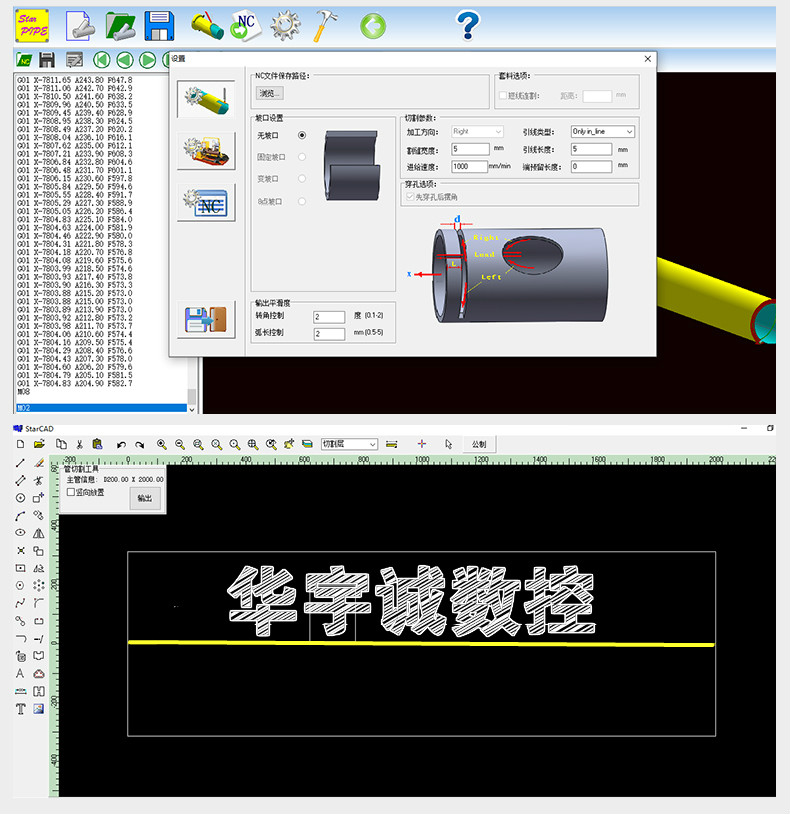Open the 加工方向 Right dropdown
The image size is (790, 814).
pos(477,132)
